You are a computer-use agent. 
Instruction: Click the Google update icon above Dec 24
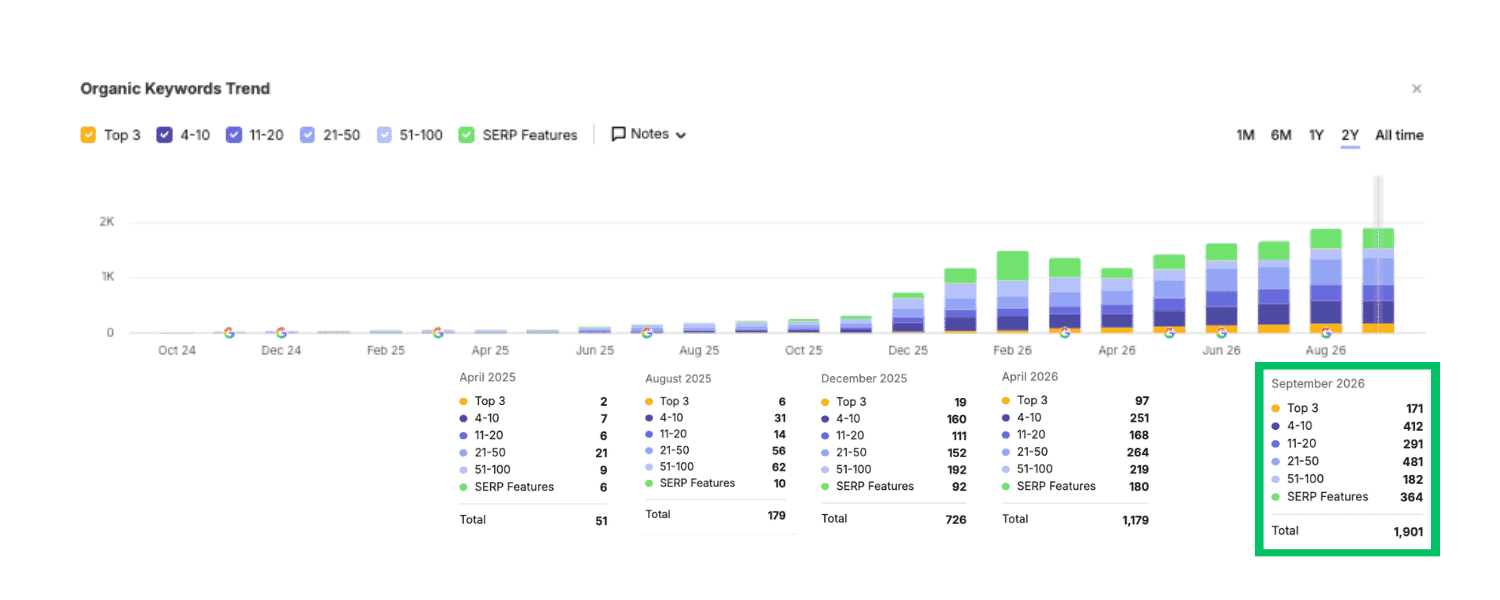point(281,333)
